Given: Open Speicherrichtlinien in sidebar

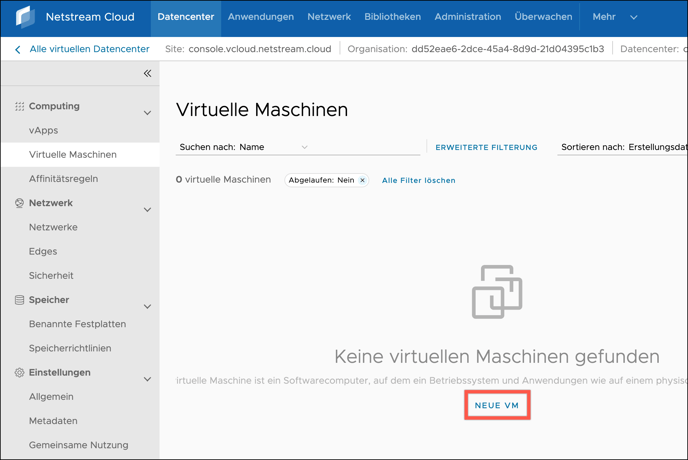Looking at the screenshot, I should point(70,348).
